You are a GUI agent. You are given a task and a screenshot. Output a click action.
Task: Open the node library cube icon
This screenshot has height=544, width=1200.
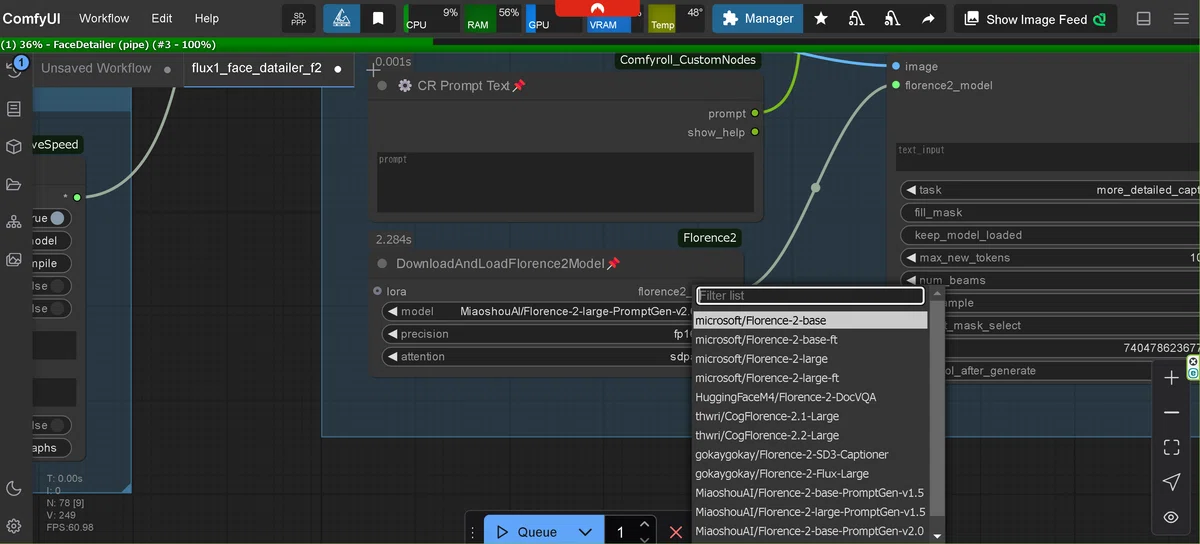(x=14, y=147)
